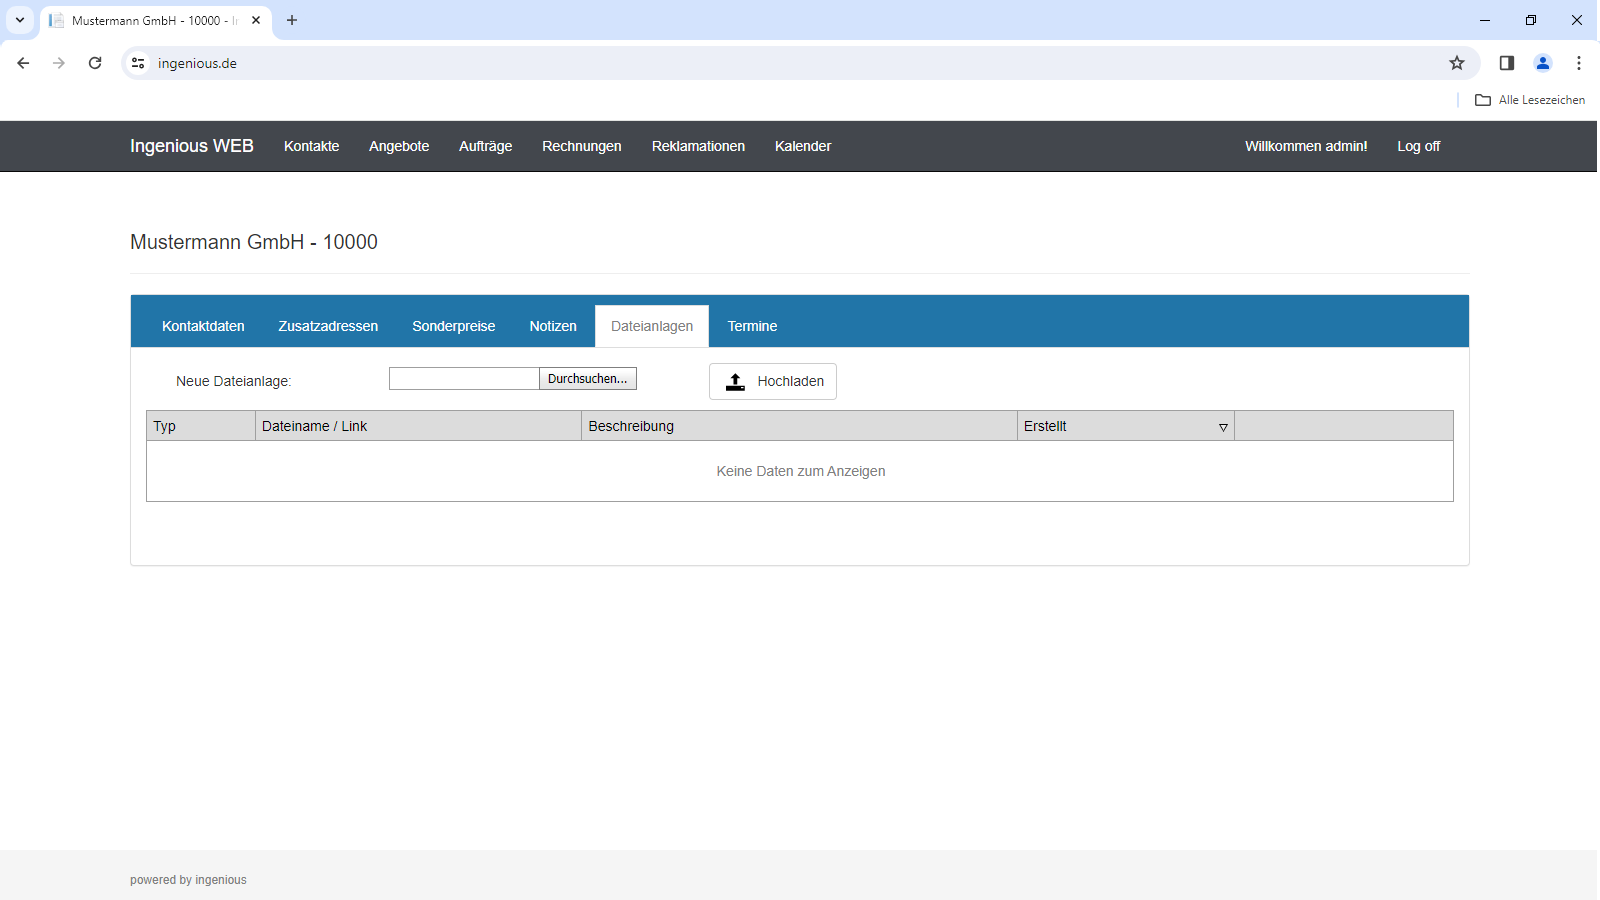Open the Chrome profile avatar
The width and height of the screenshot is (1600, 900).
pos(1543,63)
